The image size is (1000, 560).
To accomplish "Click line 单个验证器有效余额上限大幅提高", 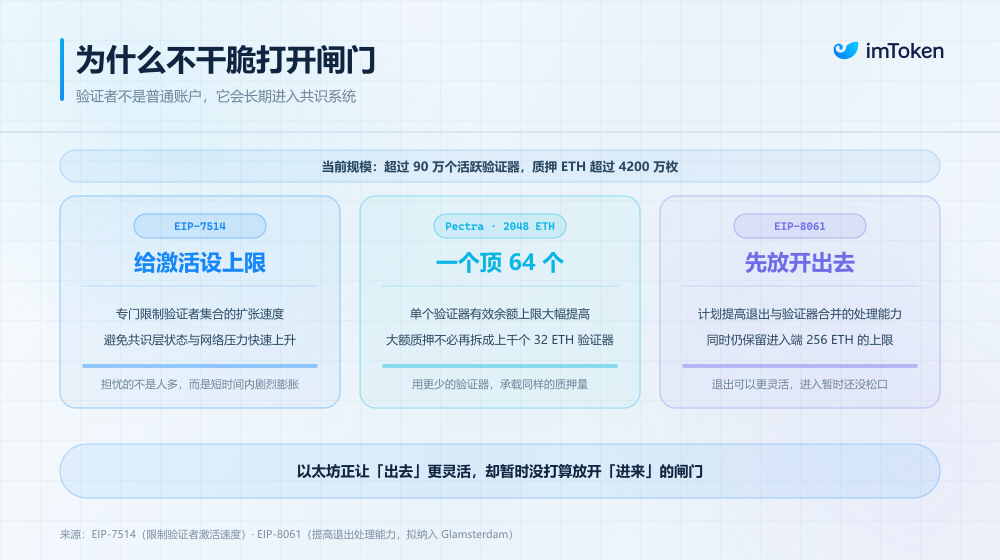I will (499, 314).
